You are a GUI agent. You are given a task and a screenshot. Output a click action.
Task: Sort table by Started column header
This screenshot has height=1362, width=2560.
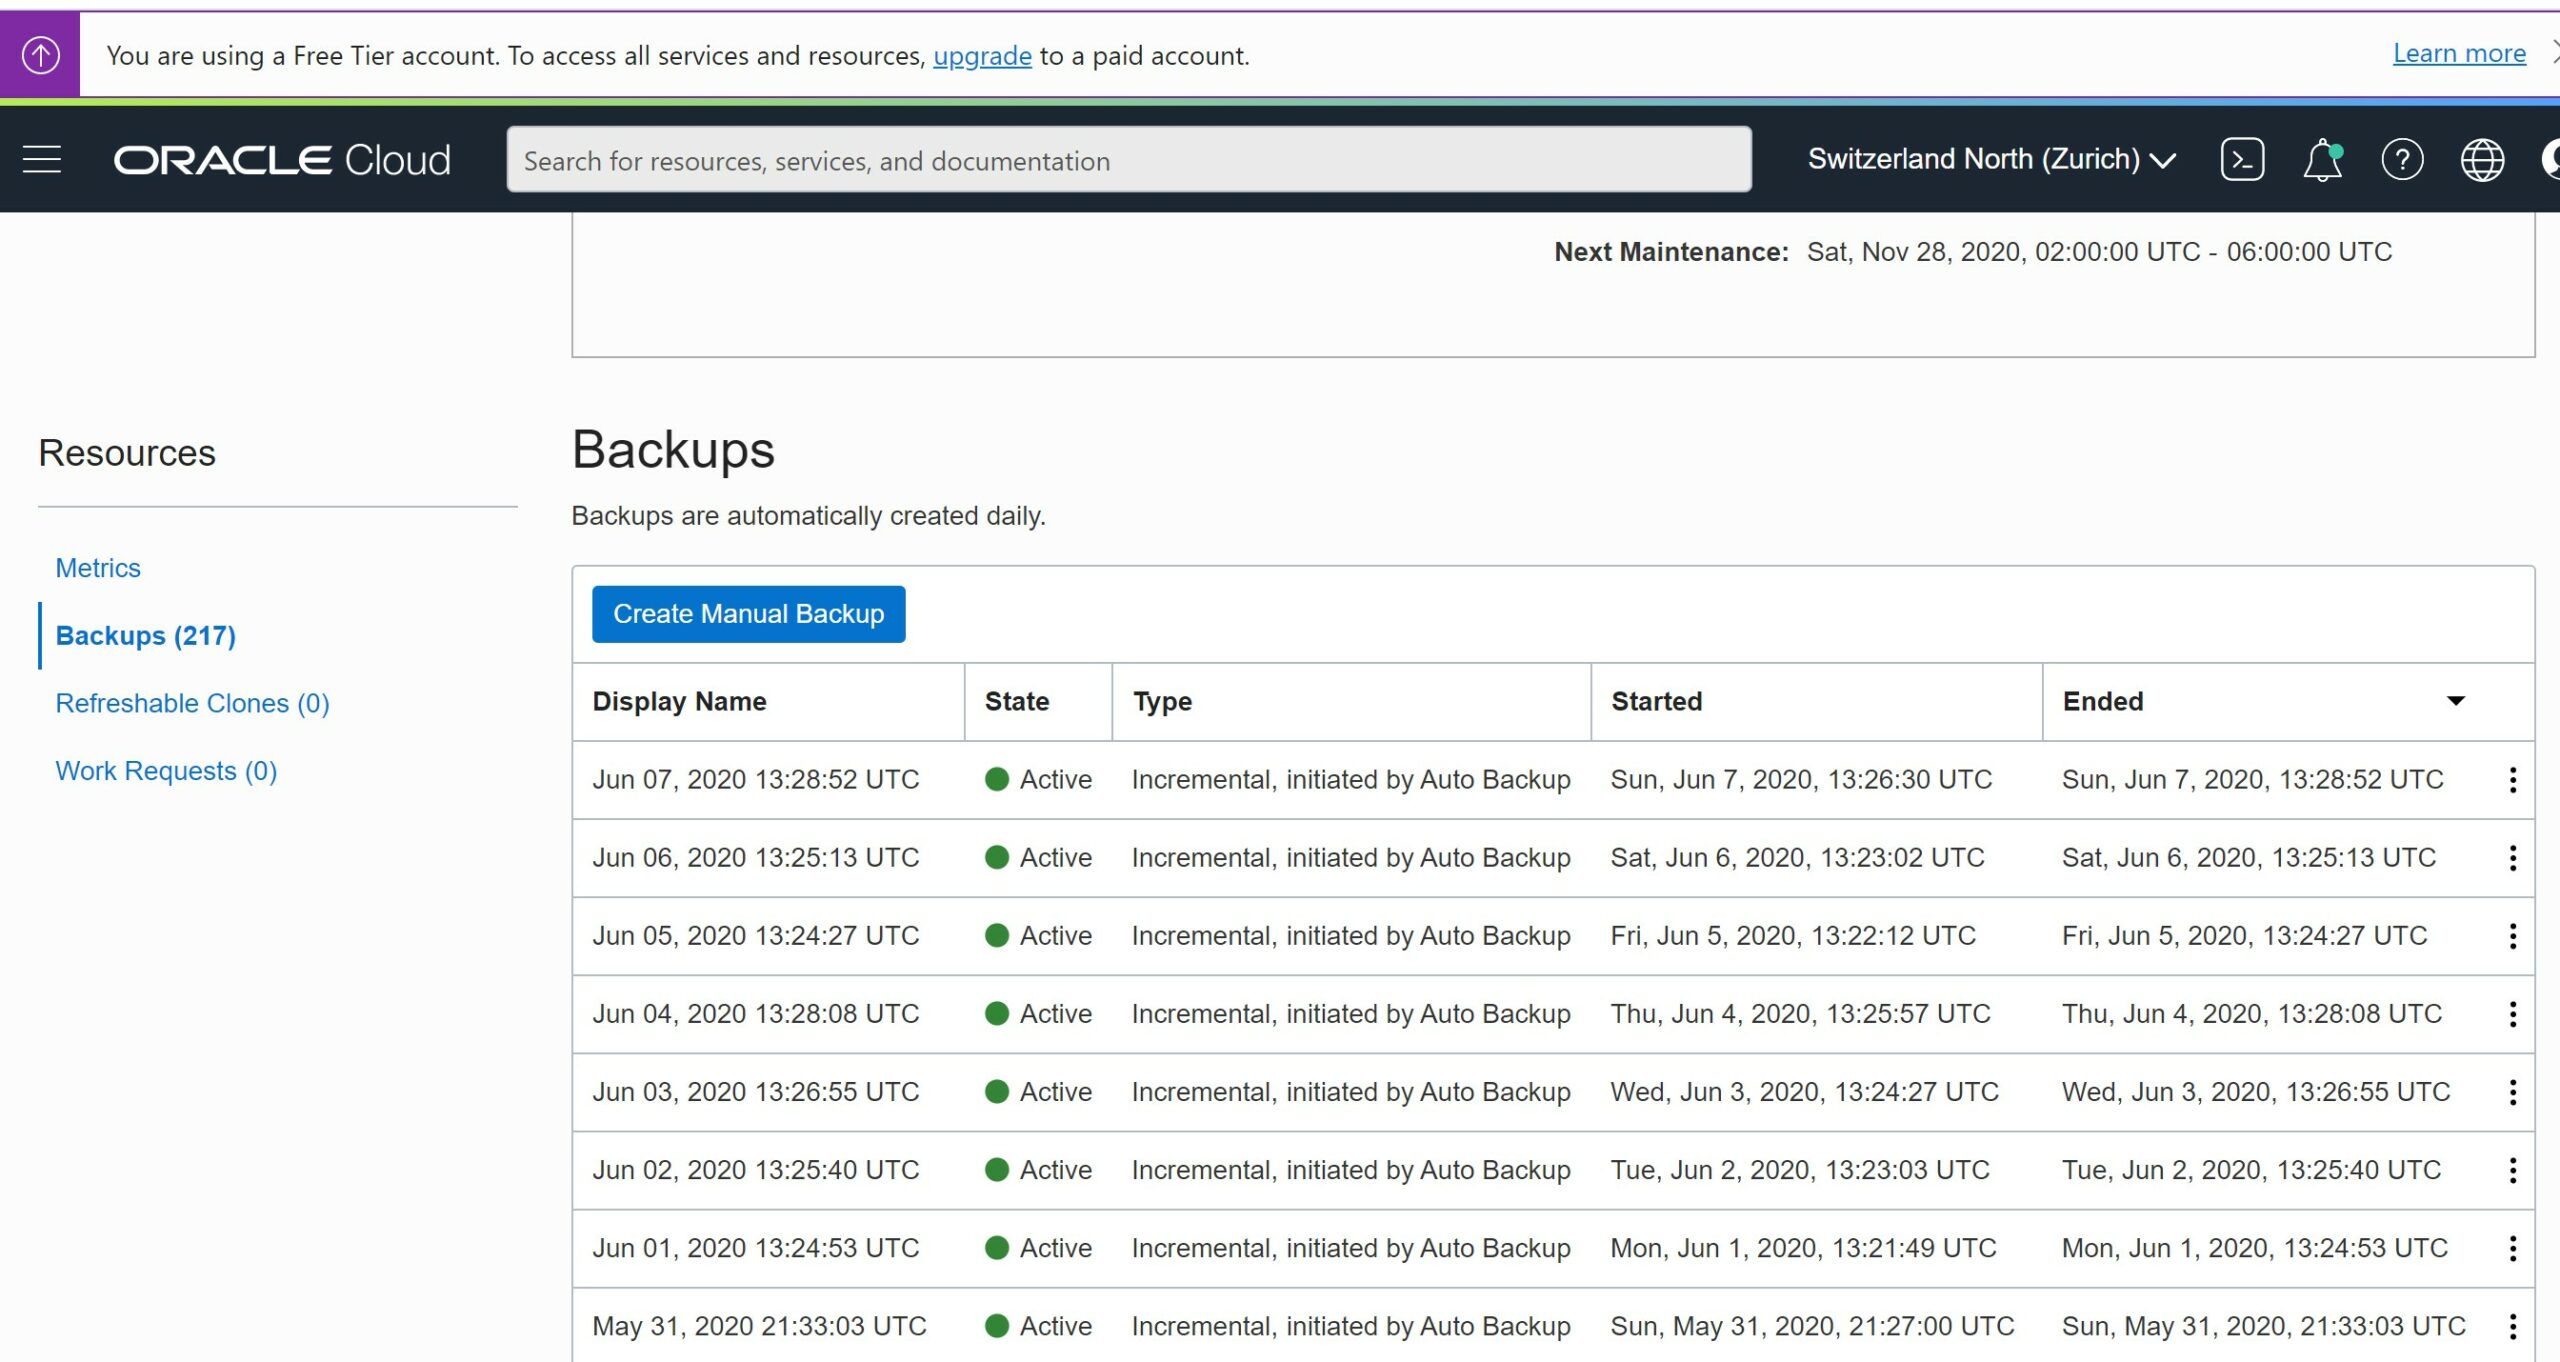tap(1656, 701)
